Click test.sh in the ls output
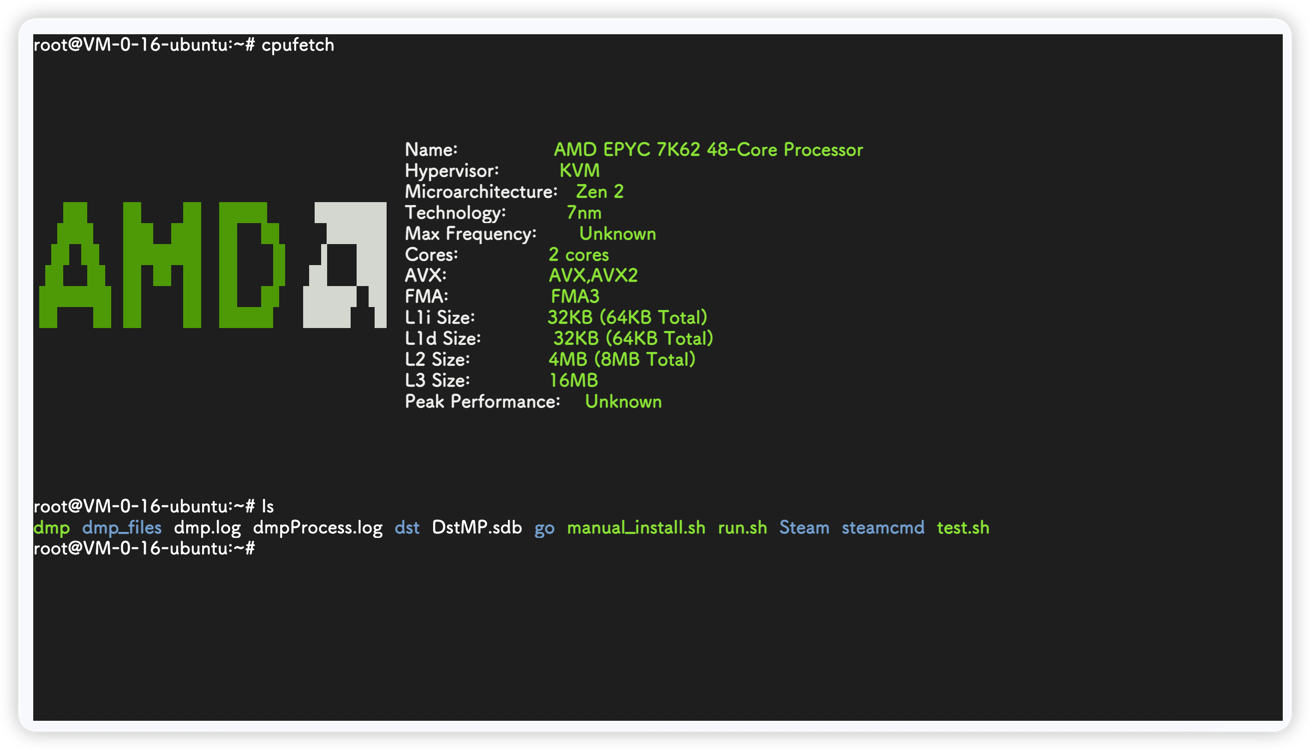 tap(962, 527)
